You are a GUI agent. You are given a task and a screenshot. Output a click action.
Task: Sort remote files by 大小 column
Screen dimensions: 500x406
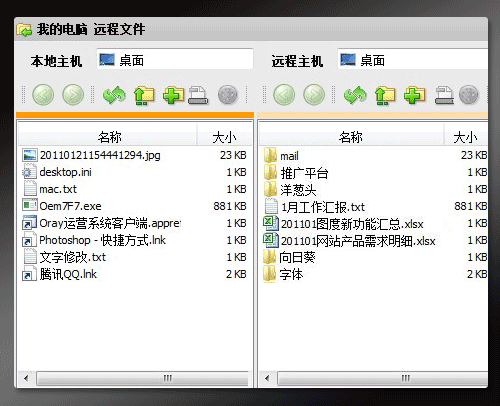(x=466, y=137)
